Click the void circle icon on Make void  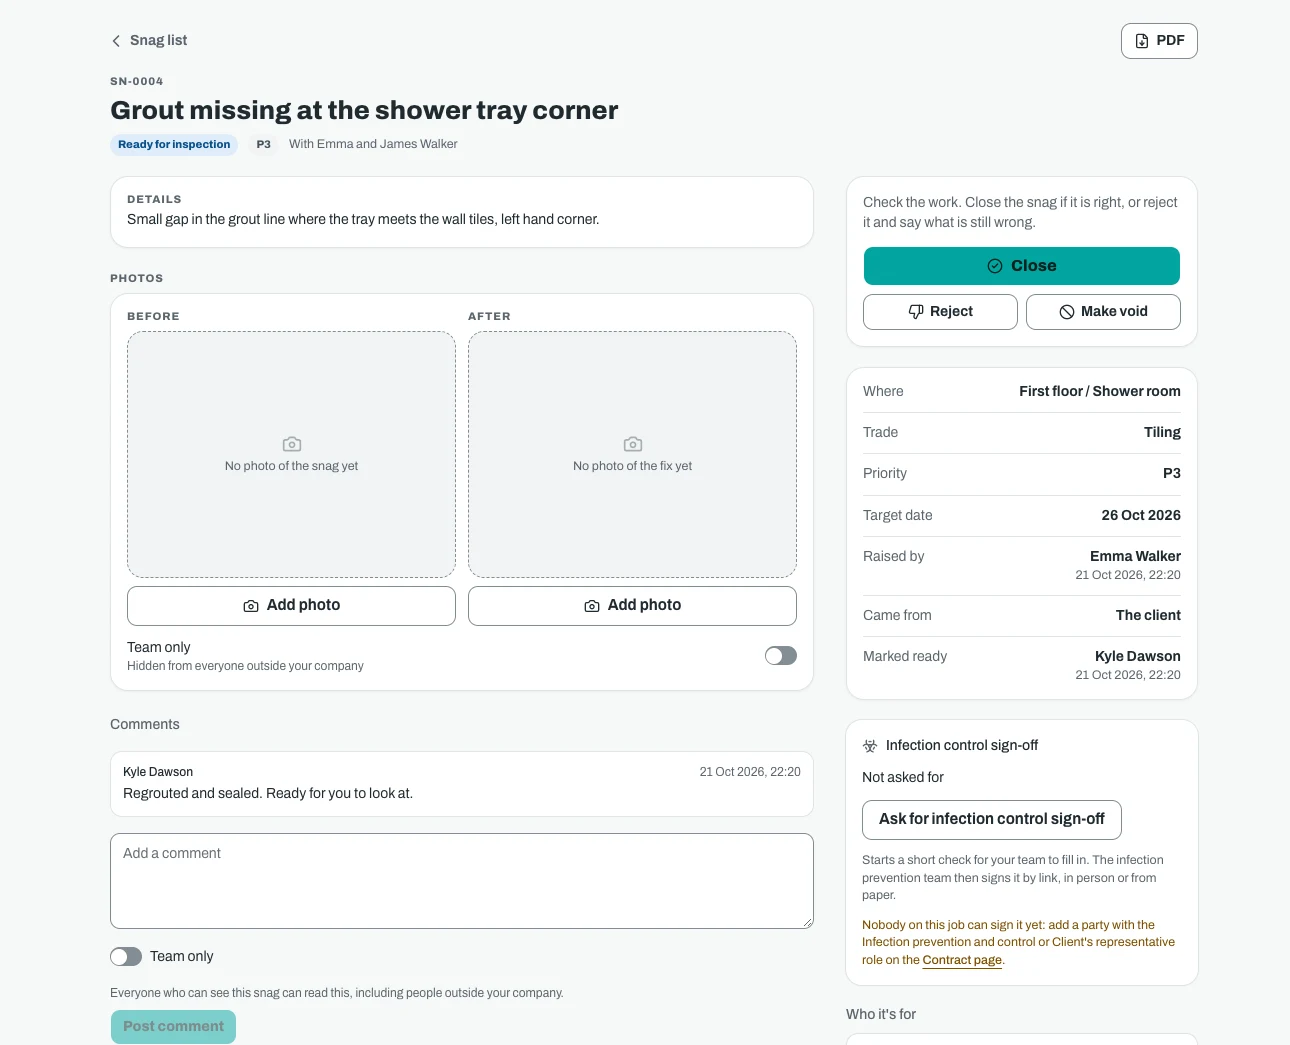(1067, 312)
